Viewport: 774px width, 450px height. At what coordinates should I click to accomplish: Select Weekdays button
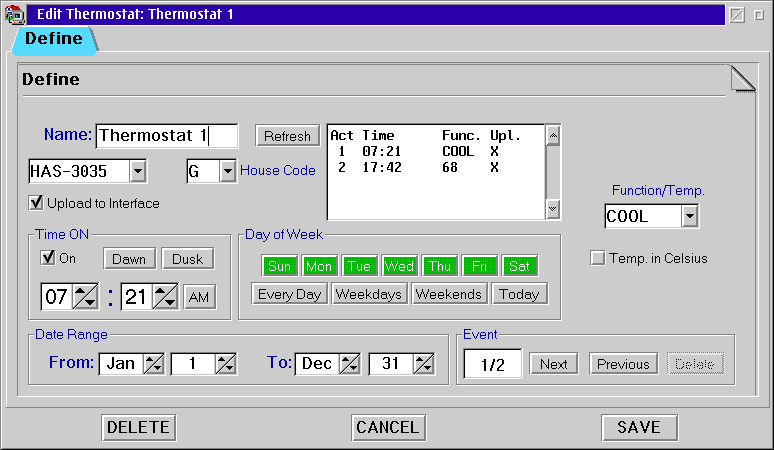tap(369, 294)
